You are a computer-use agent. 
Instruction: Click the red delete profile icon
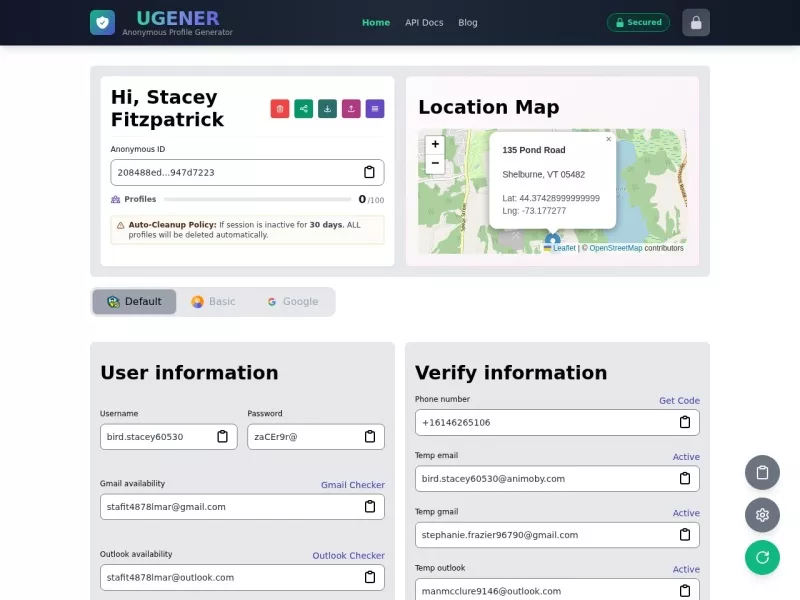(x=280, y=109)
